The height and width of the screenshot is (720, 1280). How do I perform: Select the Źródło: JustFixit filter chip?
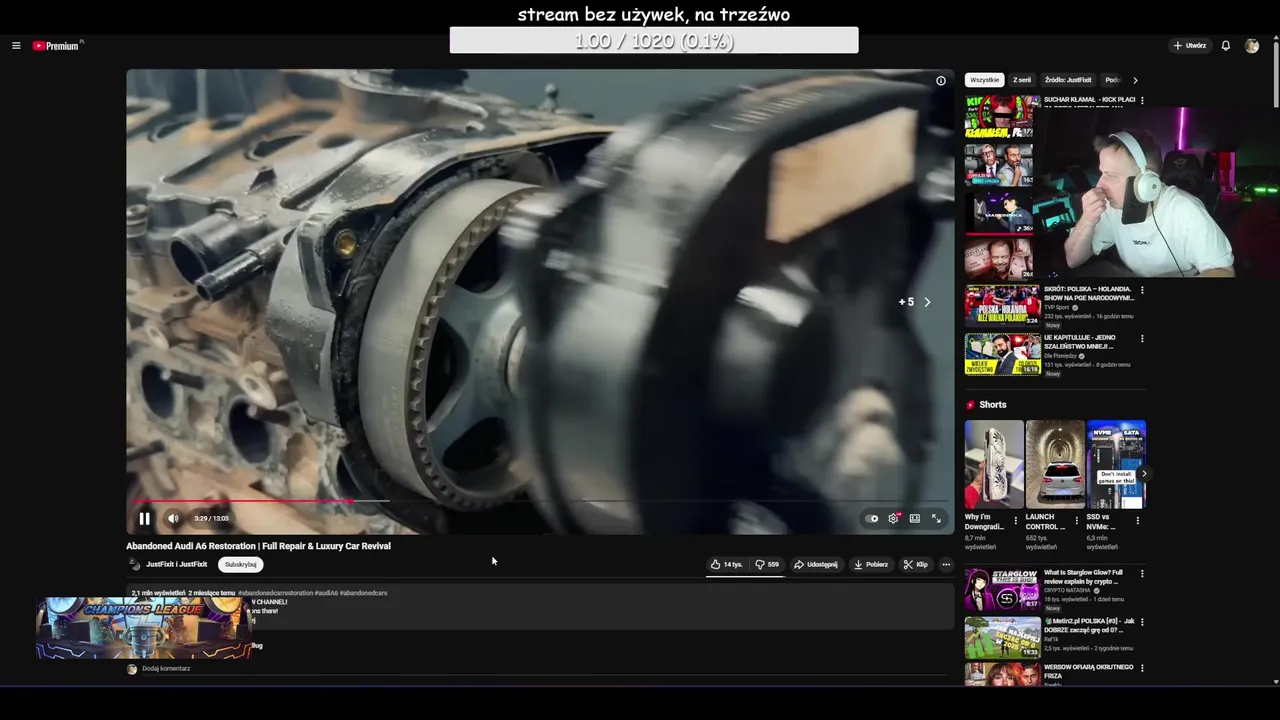1068,80
